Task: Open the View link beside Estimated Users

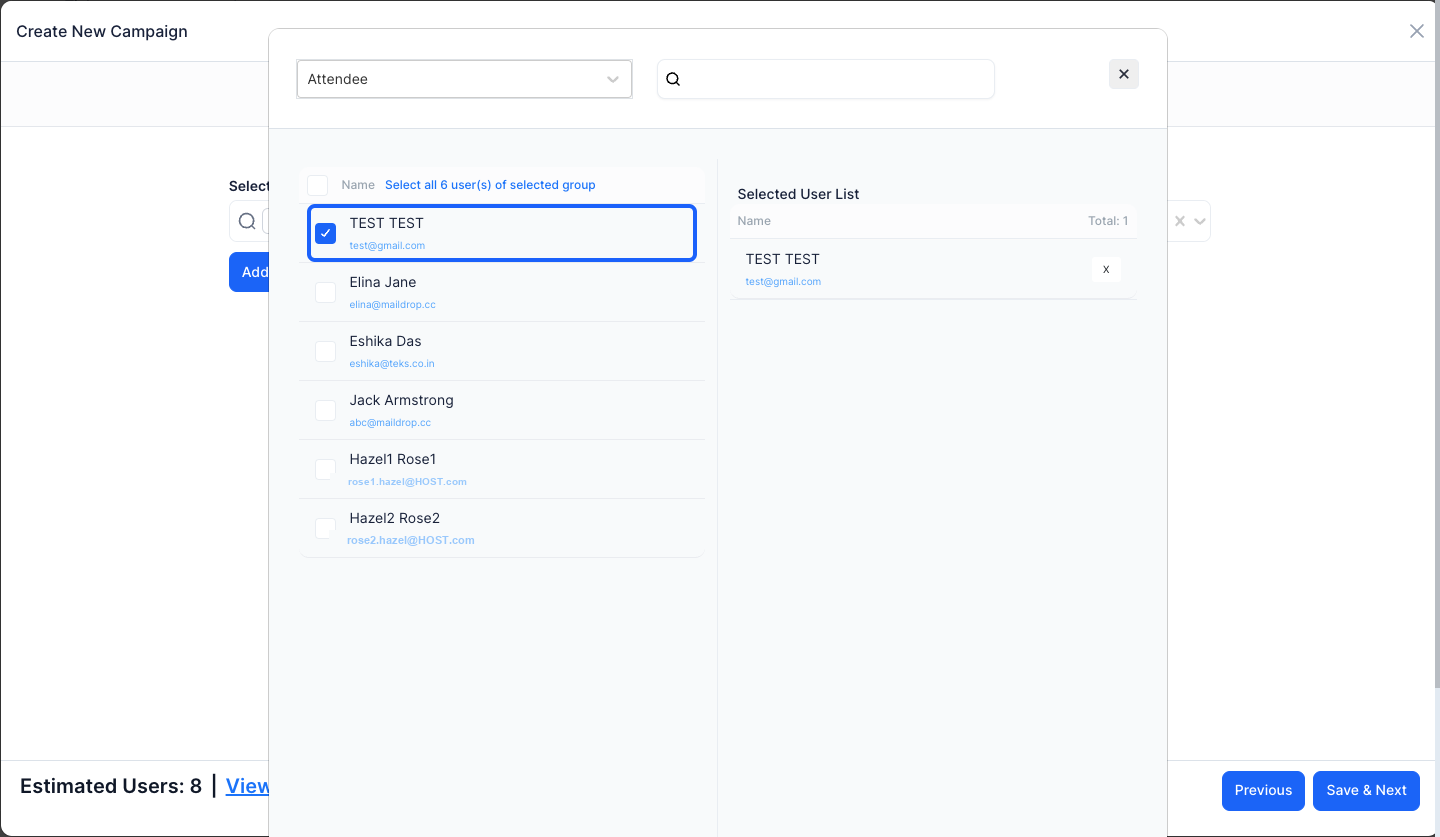Action: pos(247,786)
